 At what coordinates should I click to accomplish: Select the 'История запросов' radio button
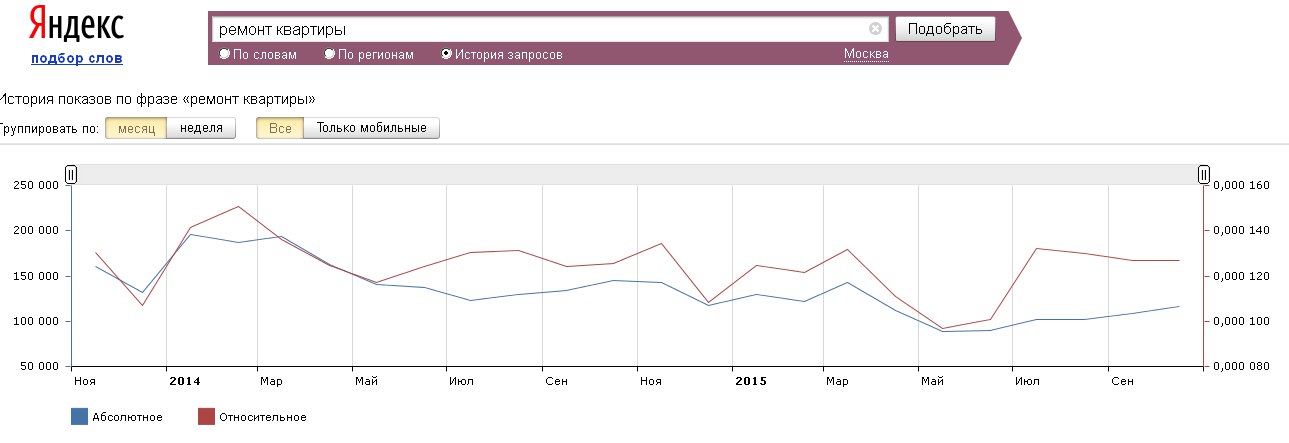click(x=446, y=55)
